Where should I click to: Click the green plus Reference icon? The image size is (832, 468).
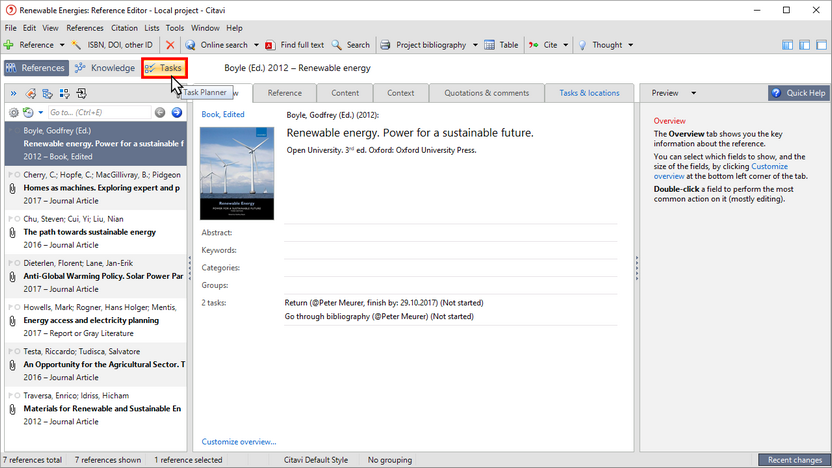[8, 45]
